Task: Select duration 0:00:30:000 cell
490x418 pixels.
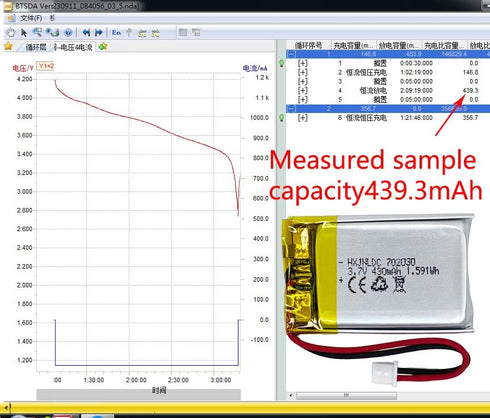Action: click(x=416, y=63)
